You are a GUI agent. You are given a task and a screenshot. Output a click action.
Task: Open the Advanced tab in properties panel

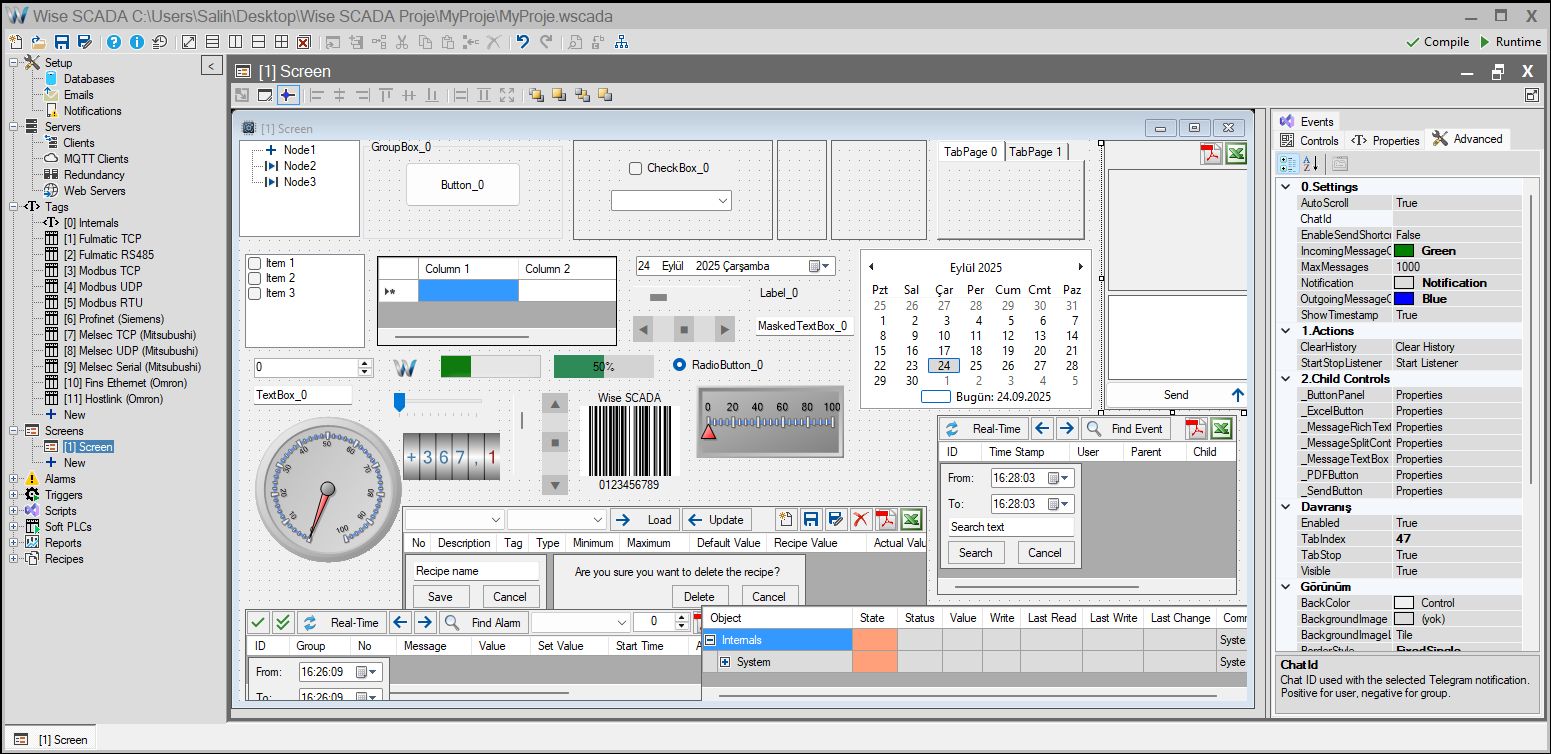1468,139
